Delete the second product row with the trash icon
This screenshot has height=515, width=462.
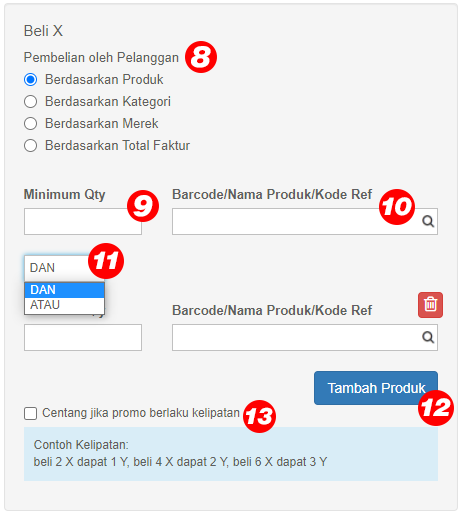point(430,305)
